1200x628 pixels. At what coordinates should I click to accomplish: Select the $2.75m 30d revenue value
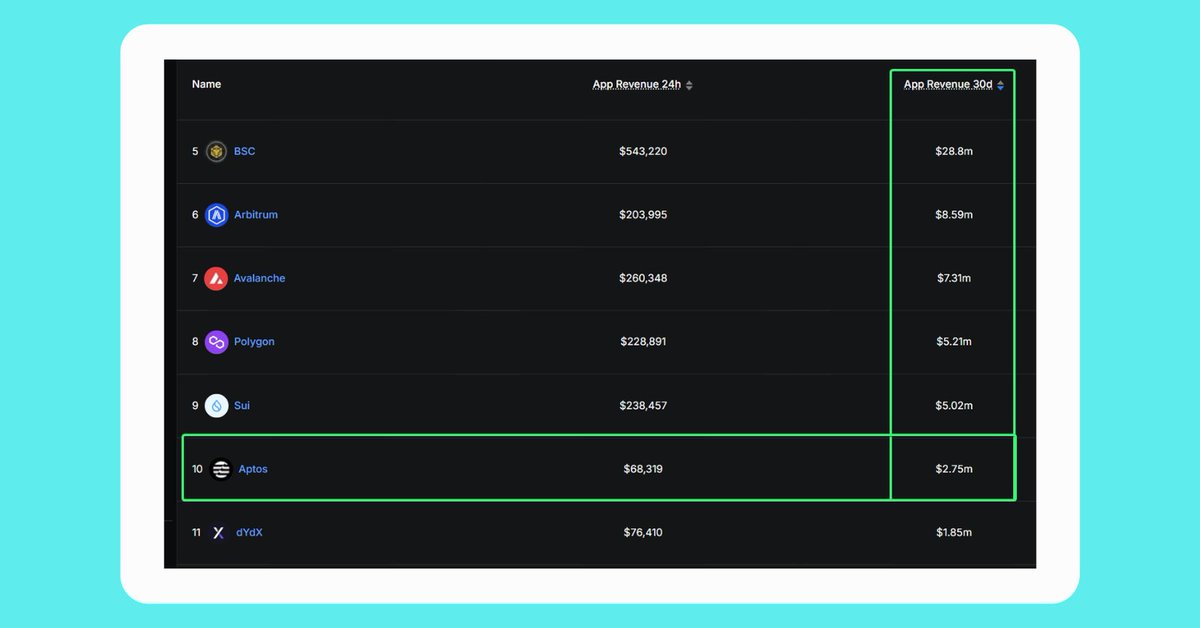(x=953, y=469)
